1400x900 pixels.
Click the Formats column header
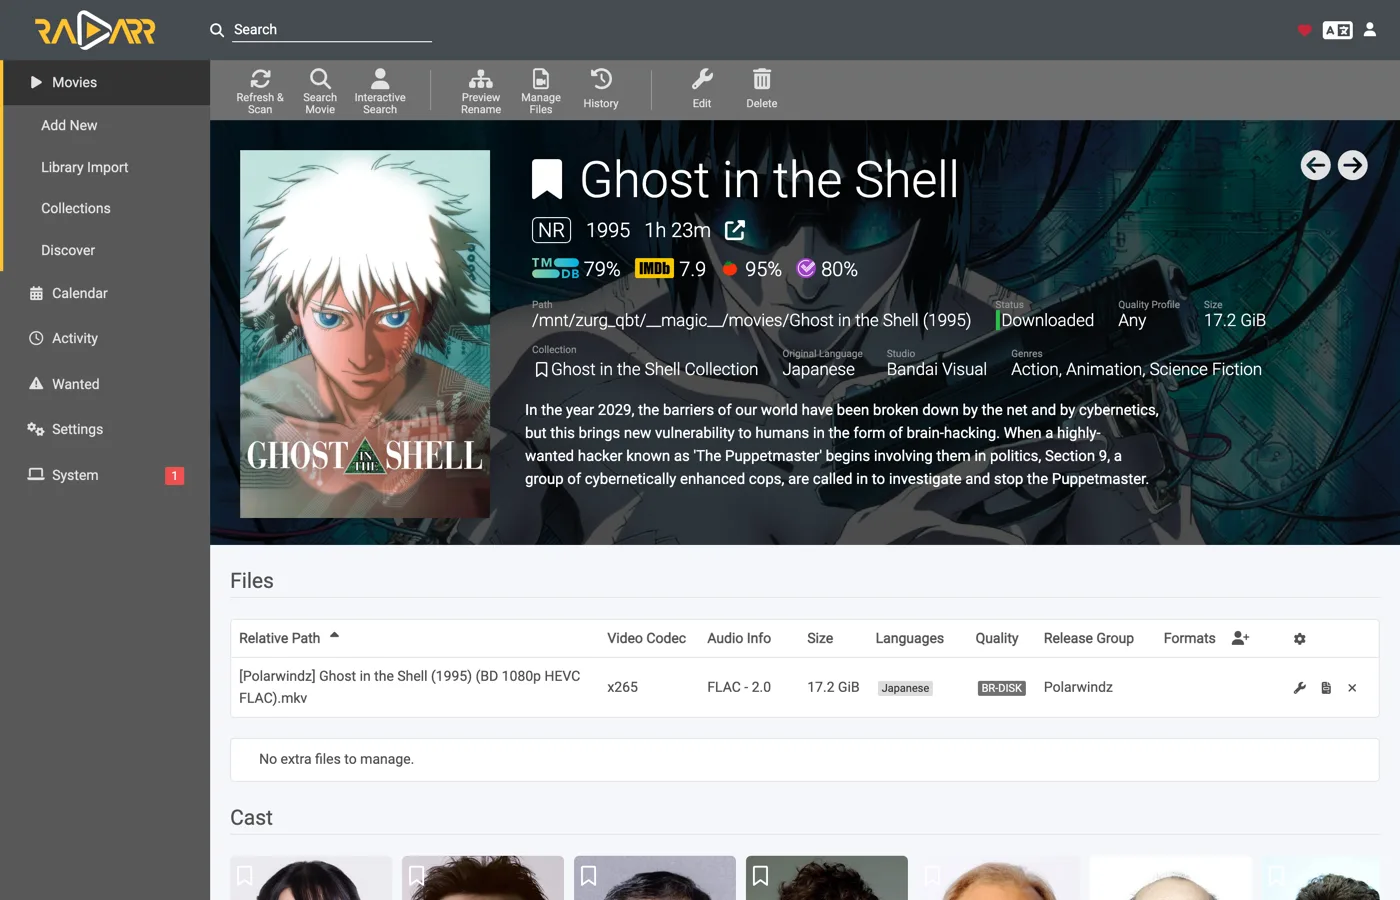click(1190, 638)
